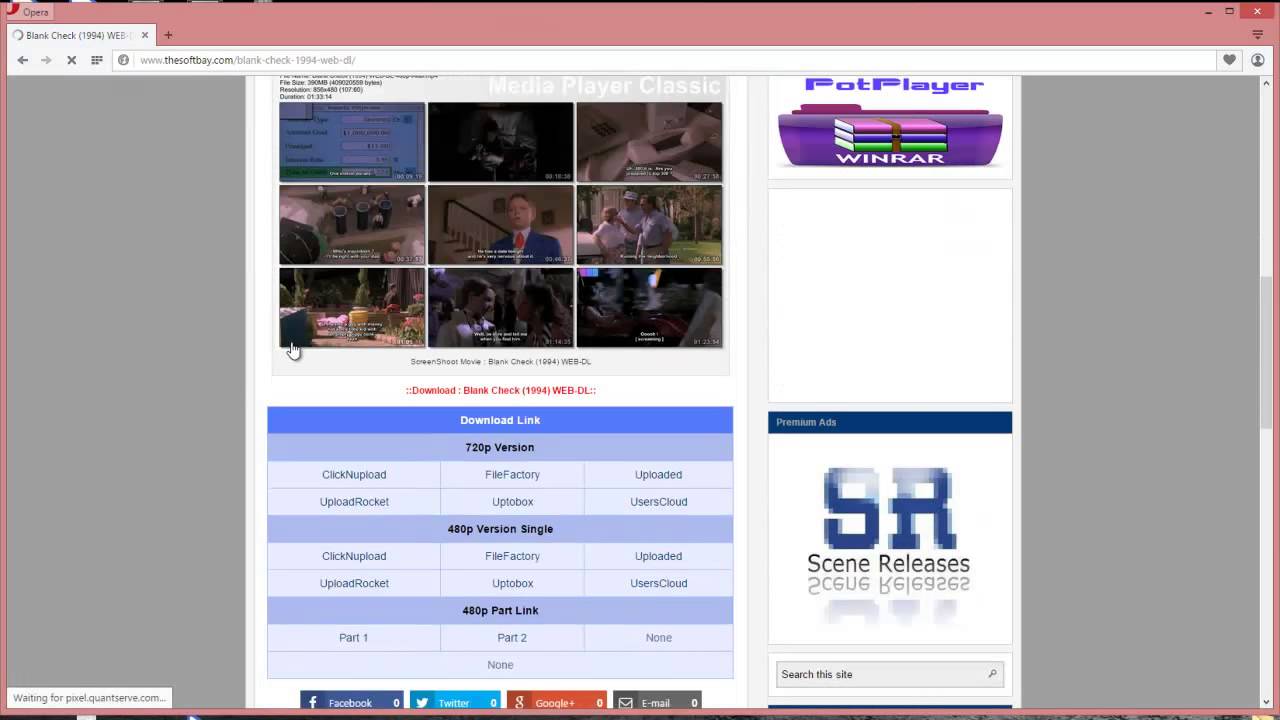This screenshot has height=720, width=1280.
Task: Open 720p UsersCloud link
Action: (658, 502)
